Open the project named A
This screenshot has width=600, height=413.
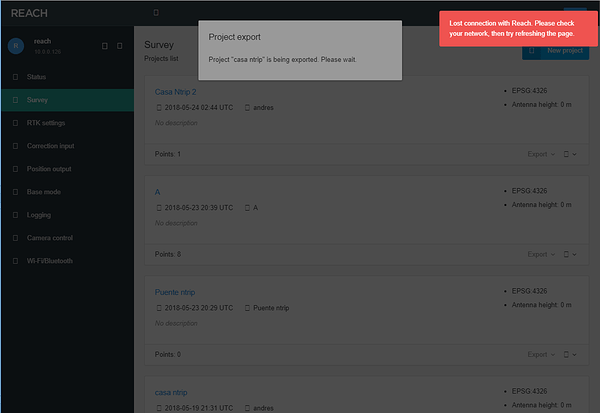157,192
